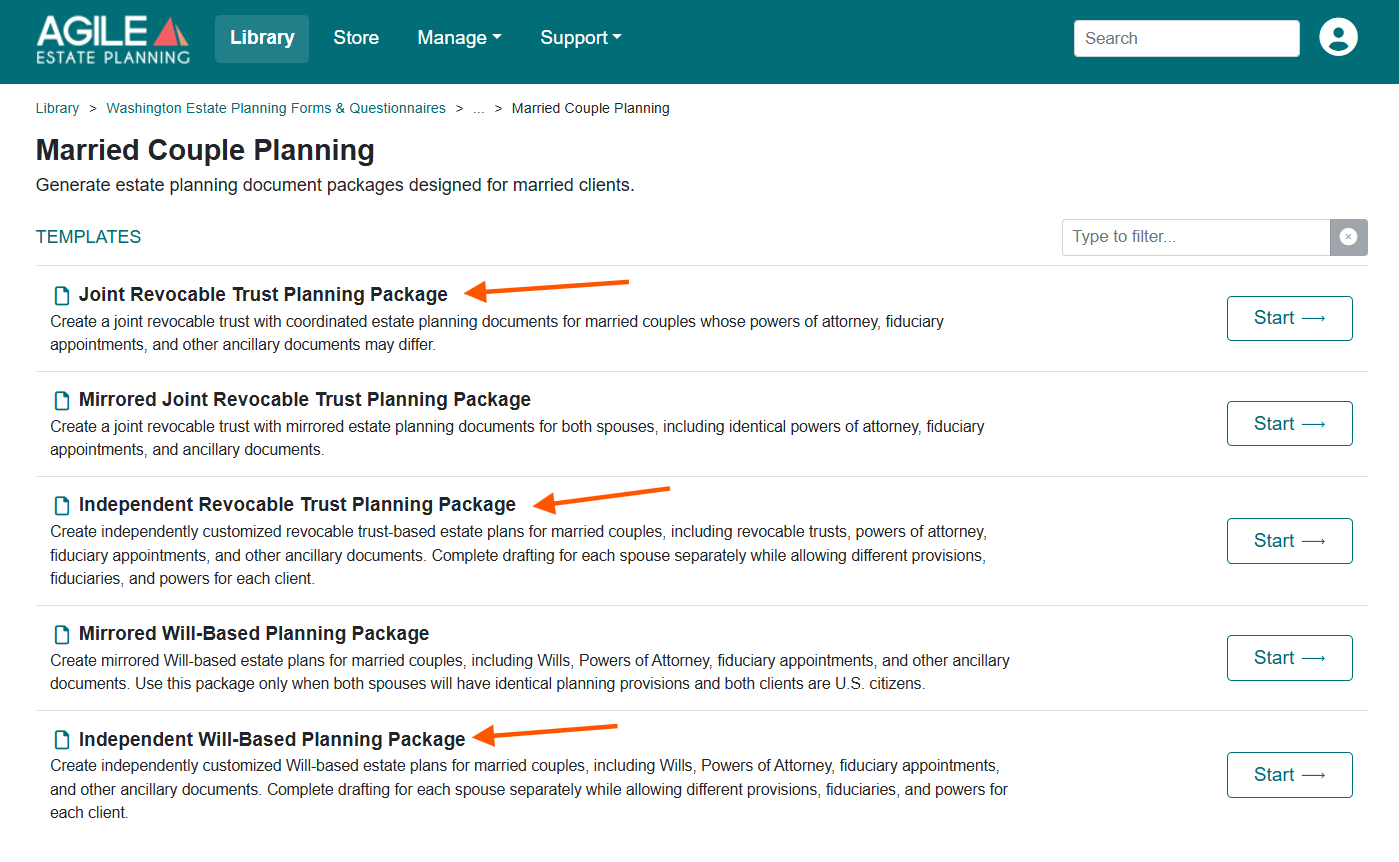Start the Joint Revocable Trust Planning Package
This screenshot has height=862, width=1399.
pos(1289,318)
